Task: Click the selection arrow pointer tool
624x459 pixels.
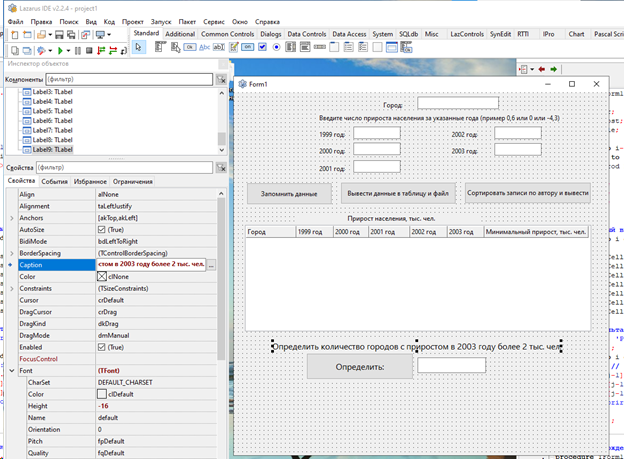Action: pos(139,47)
